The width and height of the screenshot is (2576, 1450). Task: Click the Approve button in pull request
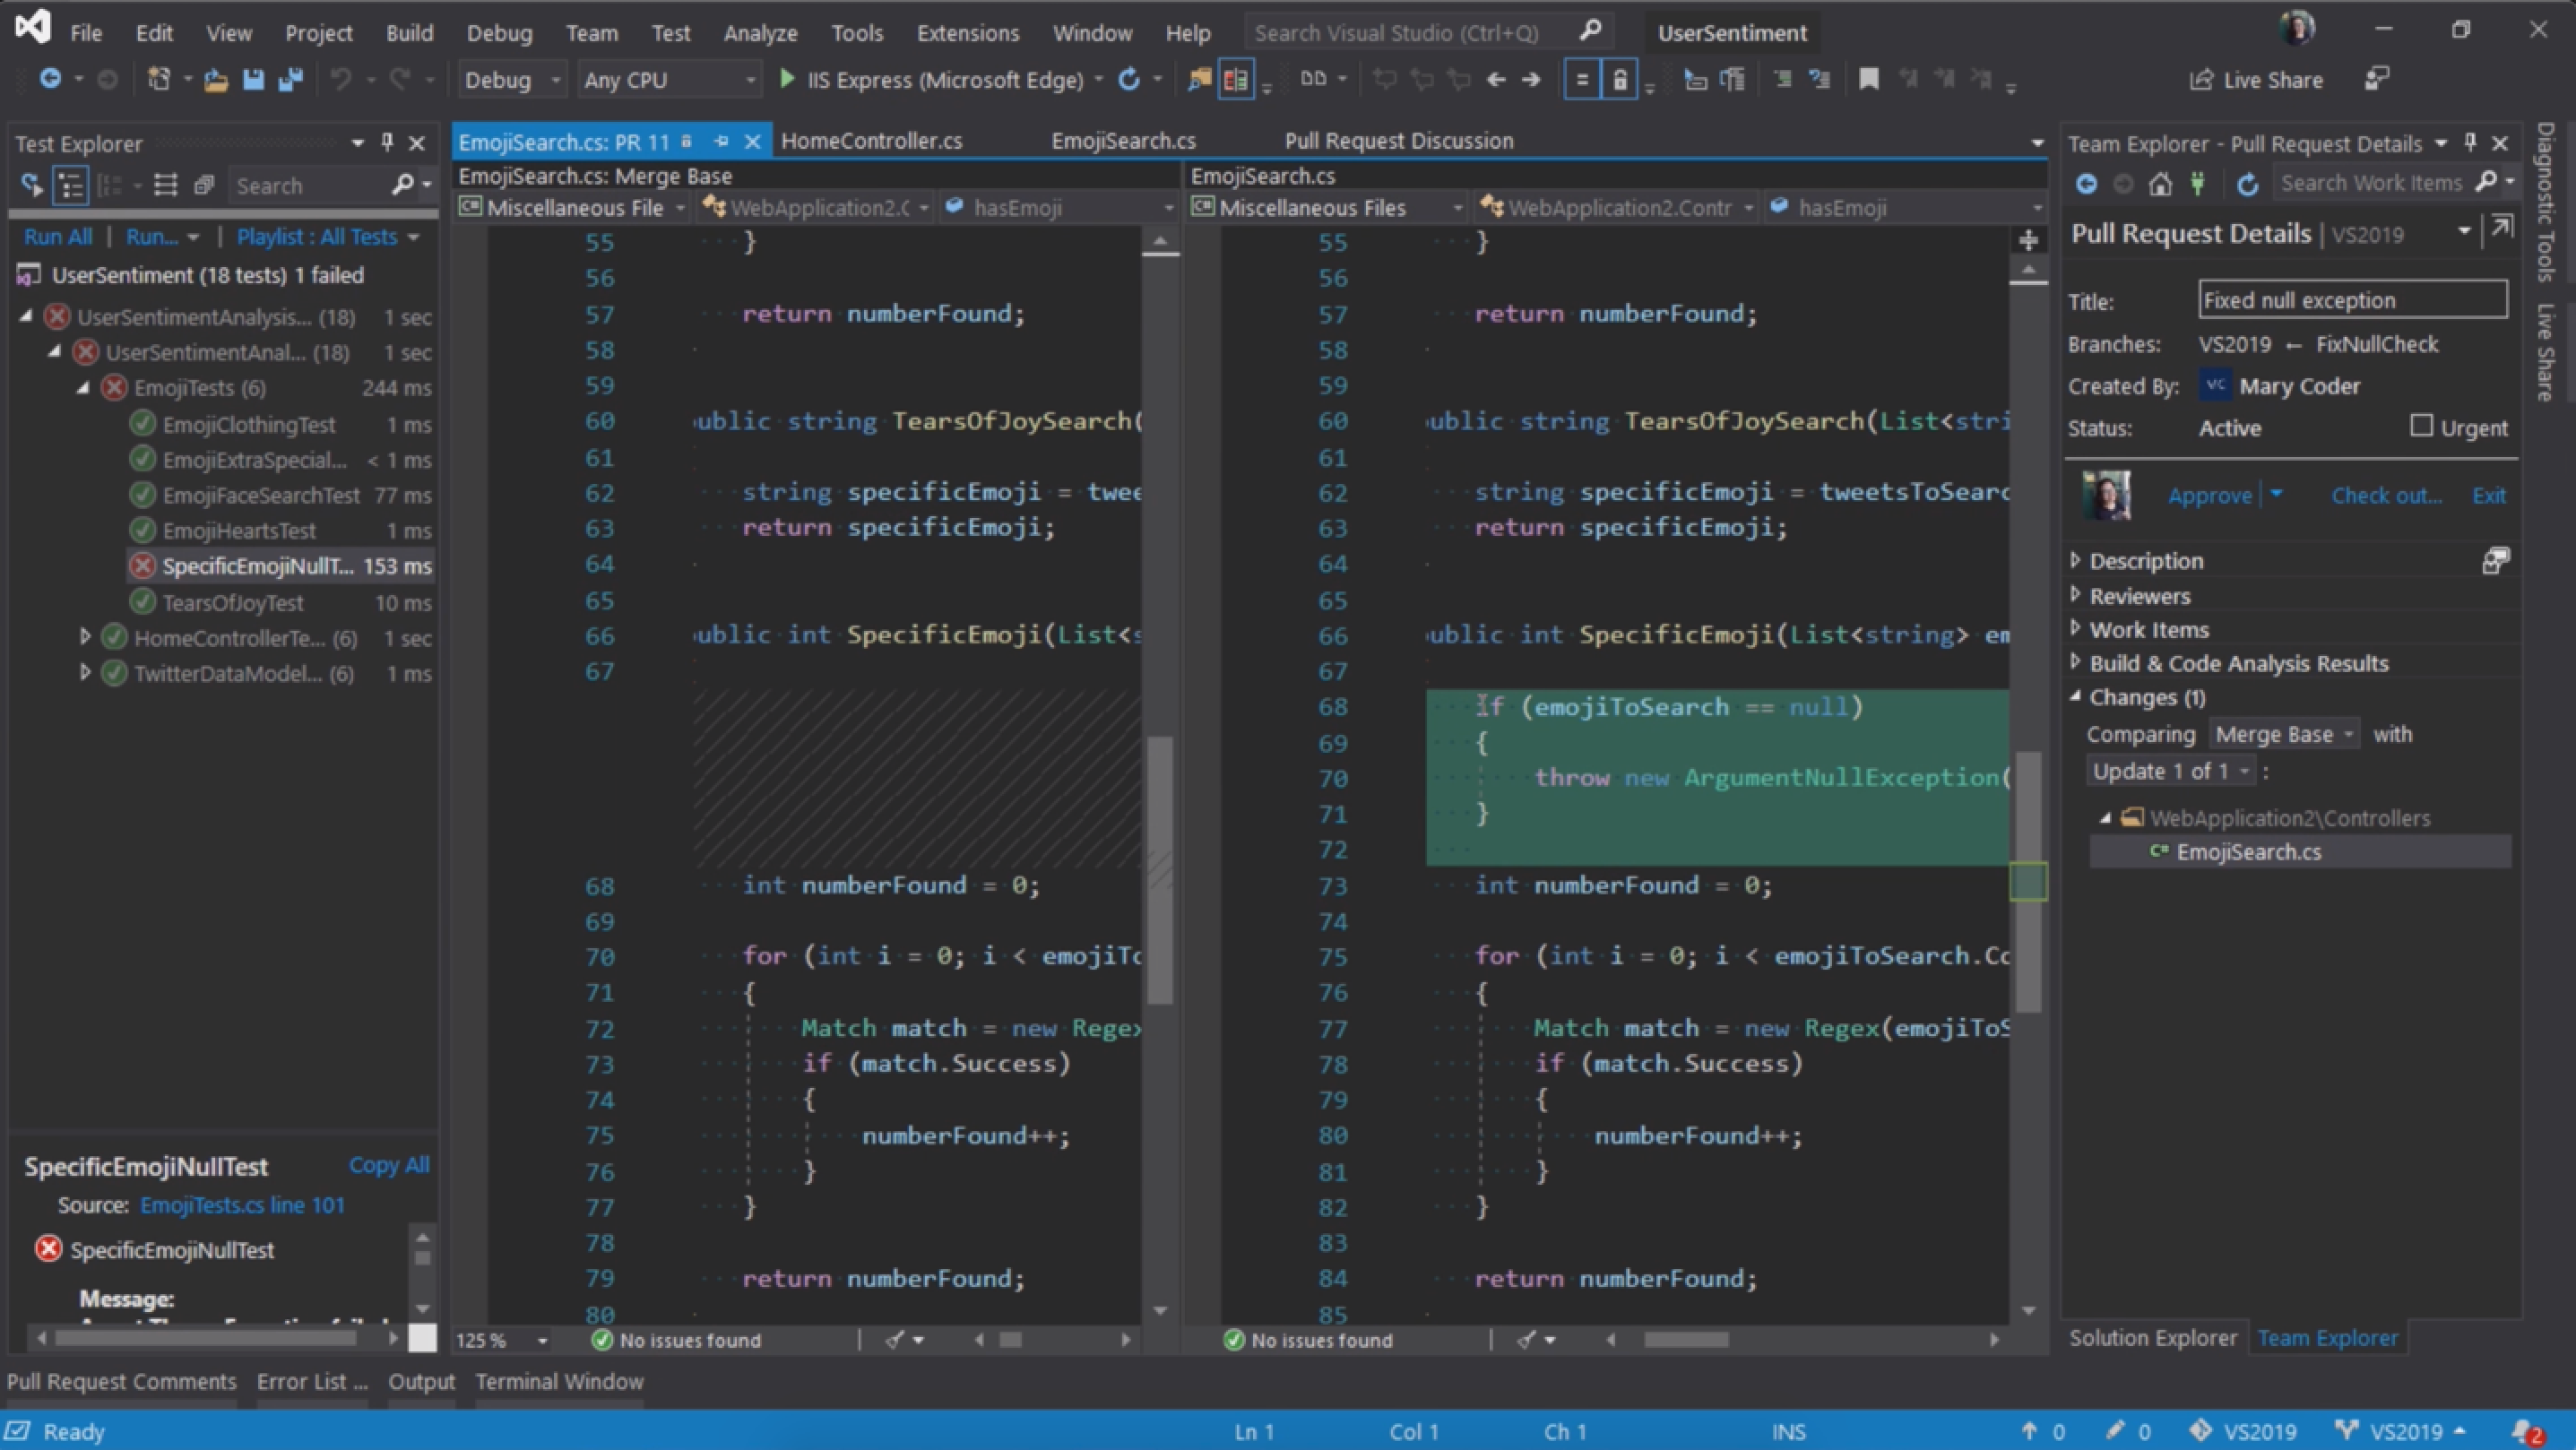tap(2209, 495)
